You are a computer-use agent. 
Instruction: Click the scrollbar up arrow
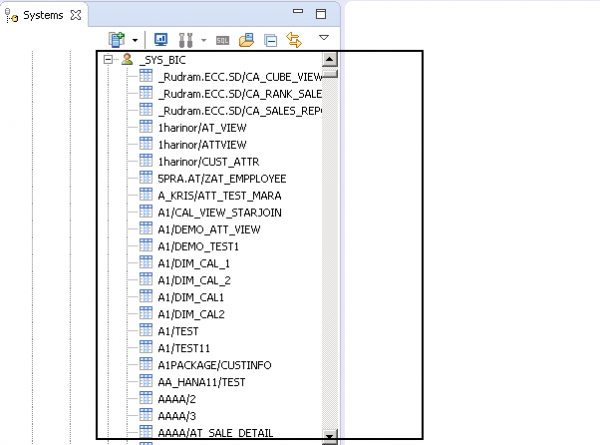pyautogui.click(x=329, y=59)
